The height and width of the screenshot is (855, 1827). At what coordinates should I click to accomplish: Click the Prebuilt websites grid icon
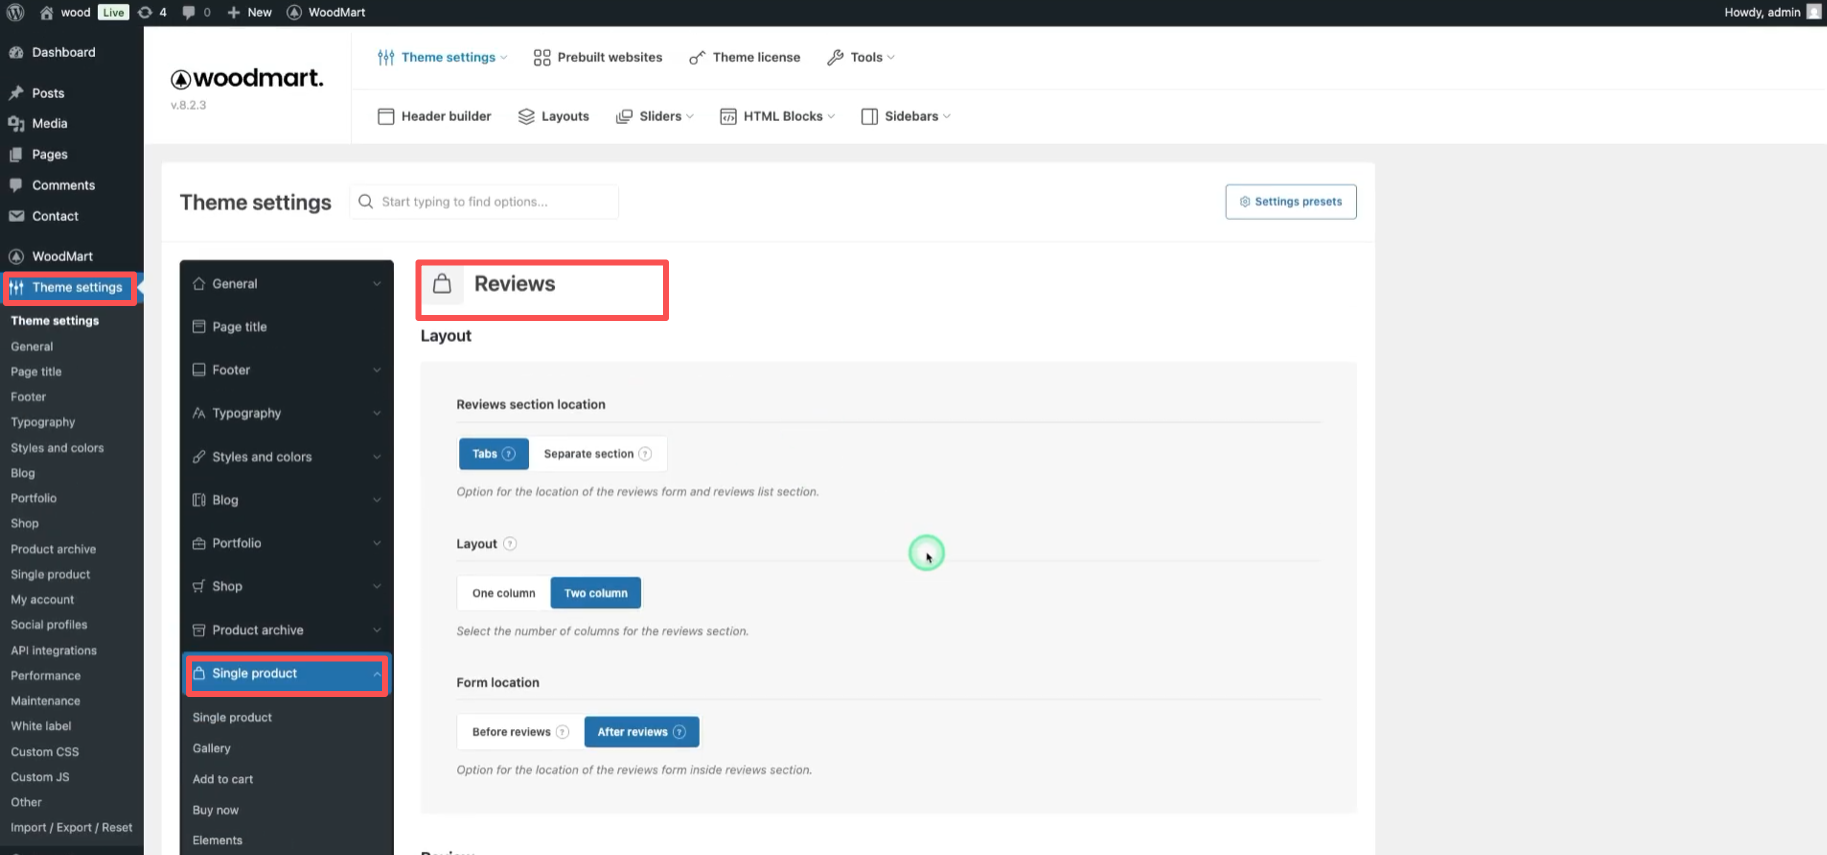(542, 57)
